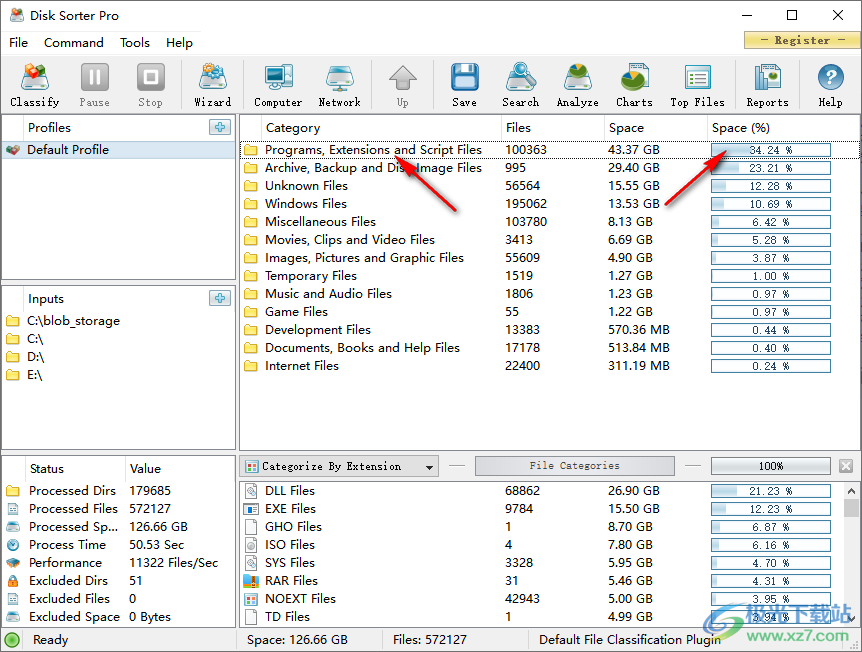This screenshot has width=862, height=652.
Task: Open the Computer disks view
Action: (x=278, y=84)
